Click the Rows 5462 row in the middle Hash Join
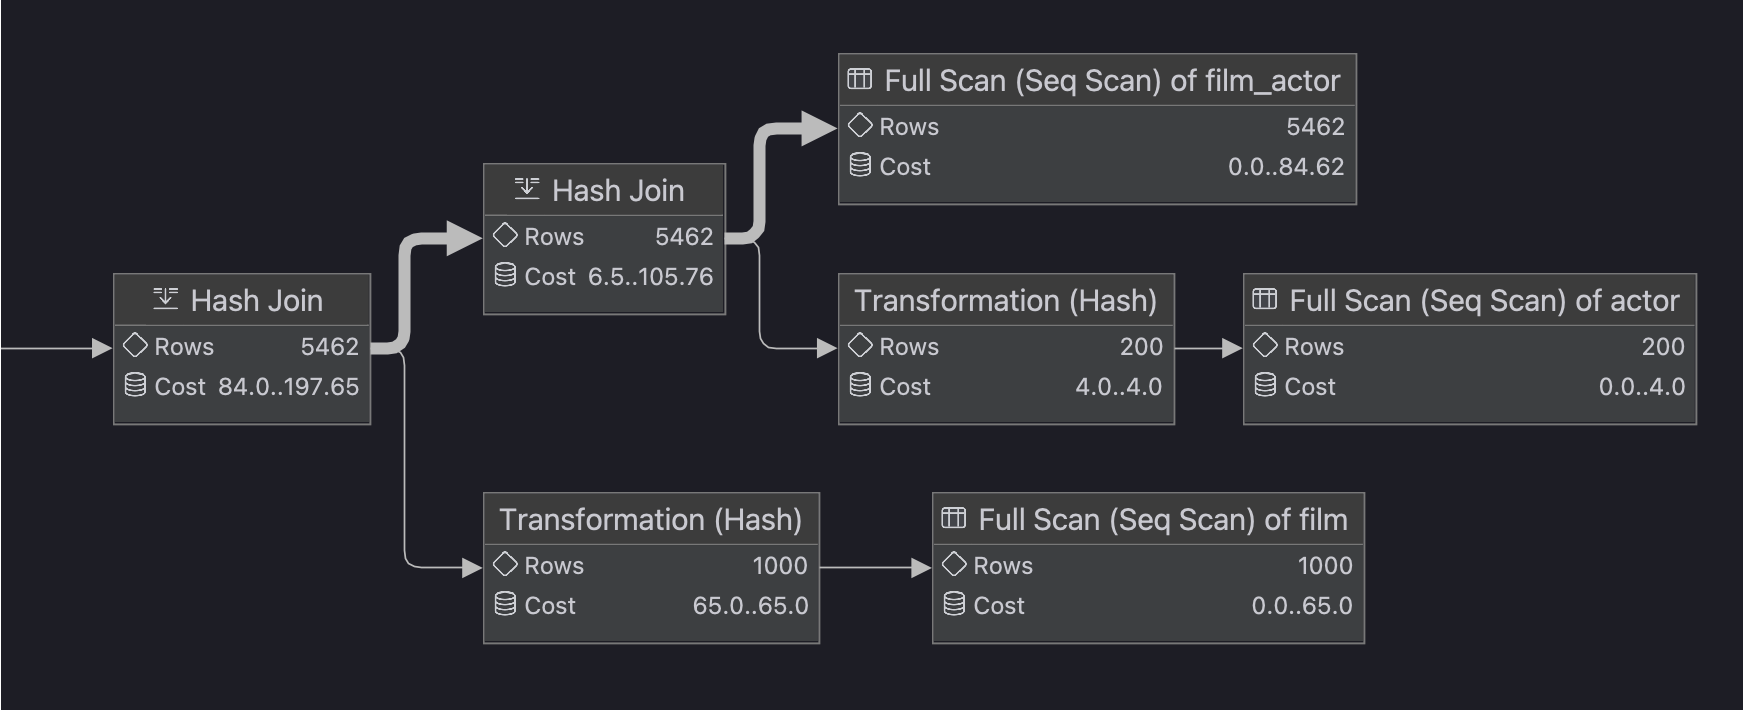1743x710 pixels. [604, 236]
